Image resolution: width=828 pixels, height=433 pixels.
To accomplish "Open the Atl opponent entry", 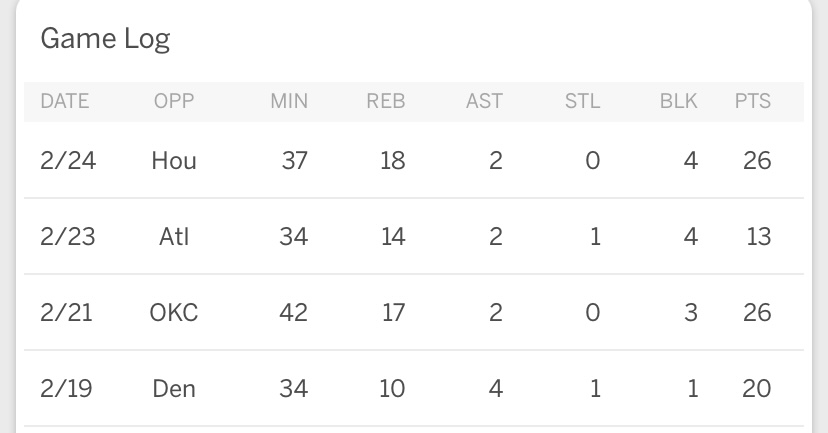I will click(x=174, y=237).
